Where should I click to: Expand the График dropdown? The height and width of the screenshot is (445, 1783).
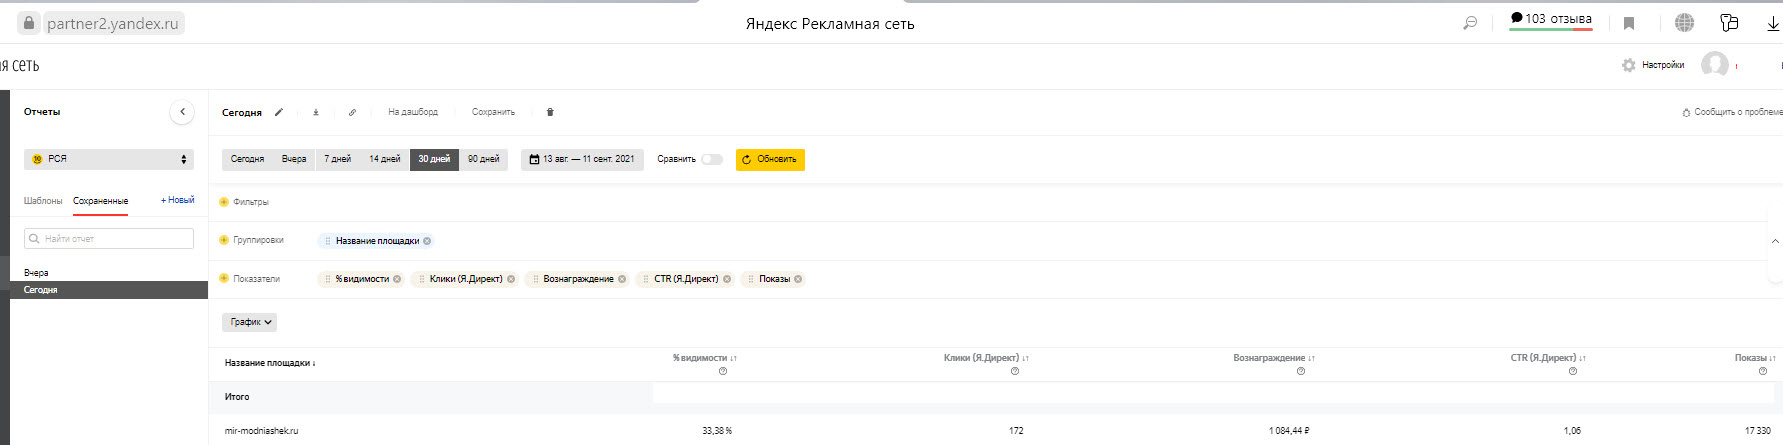(x=249, y=322)
